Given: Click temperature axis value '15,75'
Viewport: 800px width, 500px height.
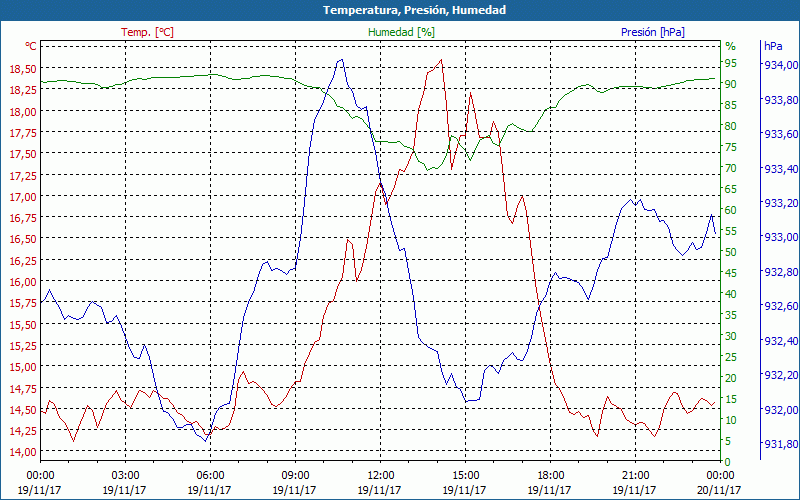Looking at the screenshot, I should 22,303.
